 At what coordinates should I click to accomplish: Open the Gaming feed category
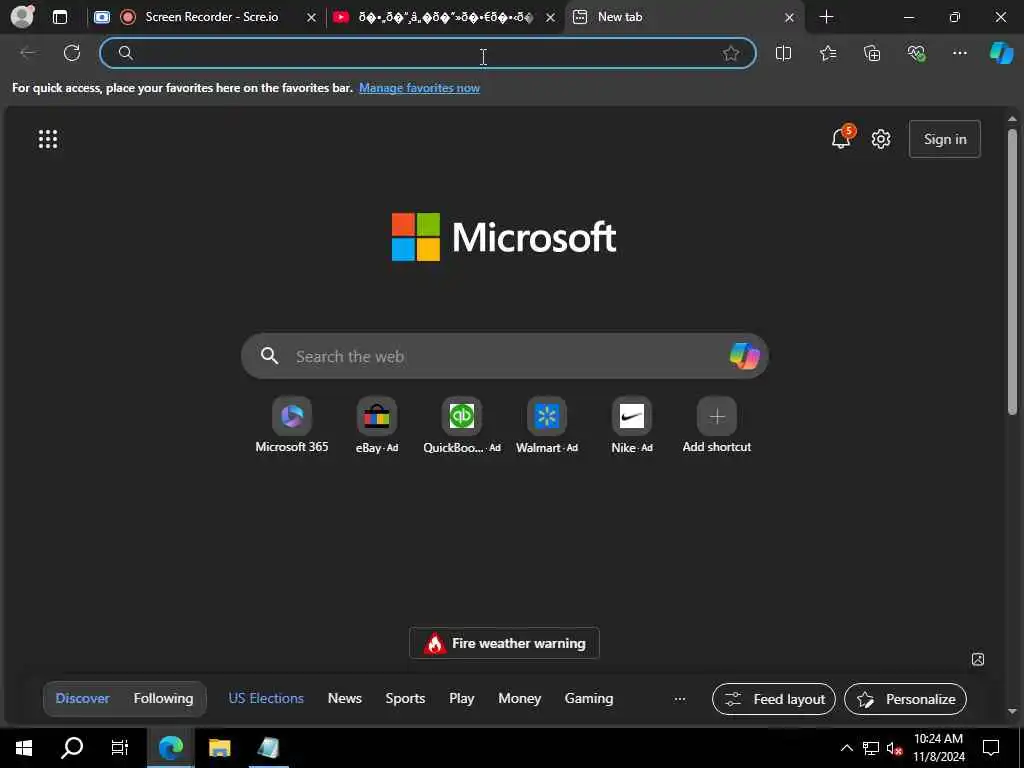point(588,698)
